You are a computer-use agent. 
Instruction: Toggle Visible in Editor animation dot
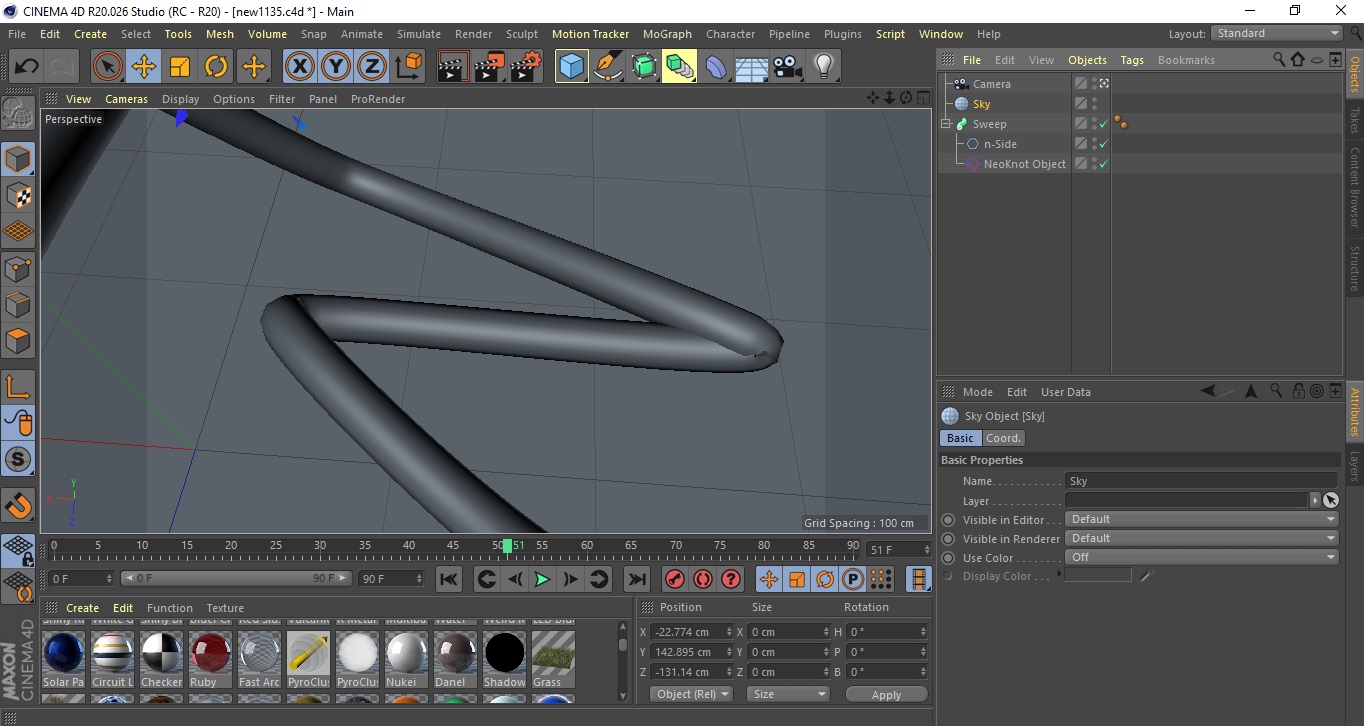pos(948,520)
